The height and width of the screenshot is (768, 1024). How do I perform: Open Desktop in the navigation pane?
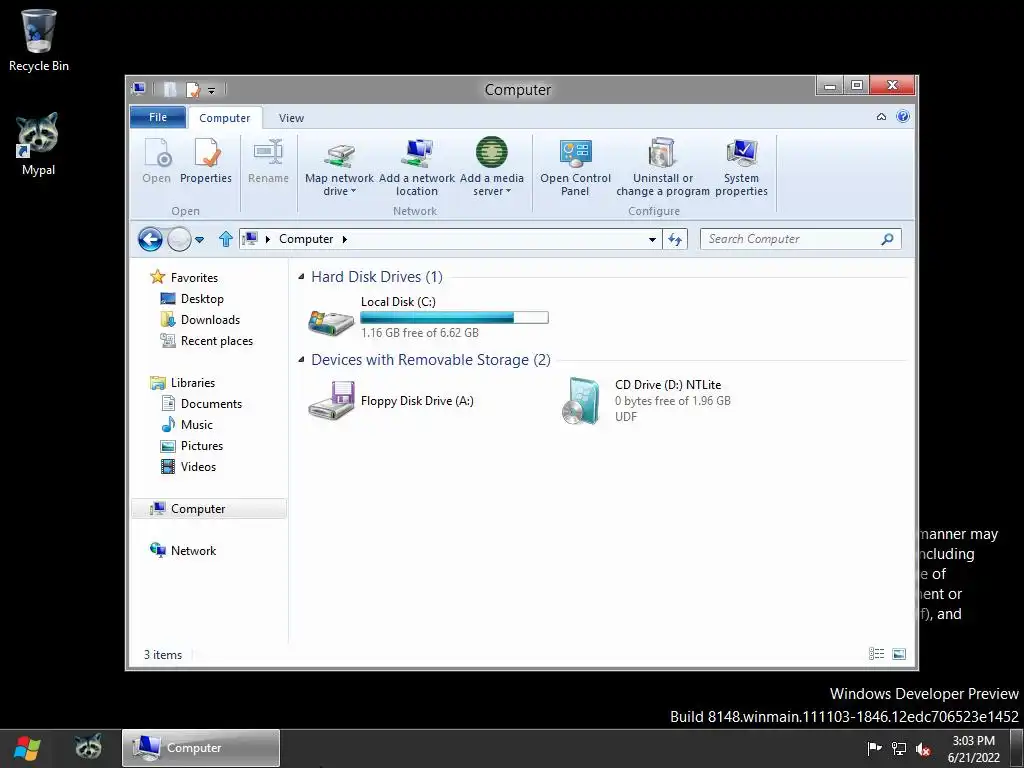point(202,298)
